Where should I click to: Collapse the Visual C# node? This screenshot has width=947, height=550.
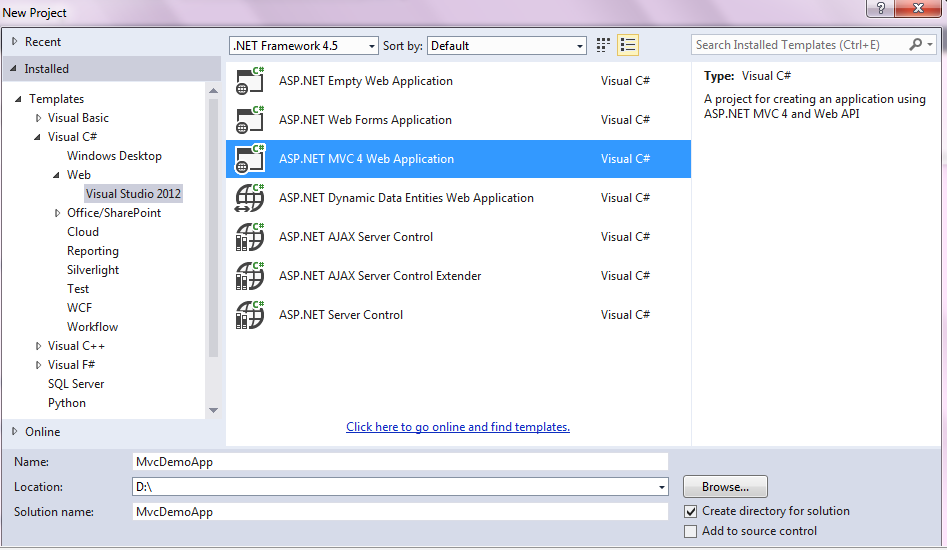[x=37, y=137]
